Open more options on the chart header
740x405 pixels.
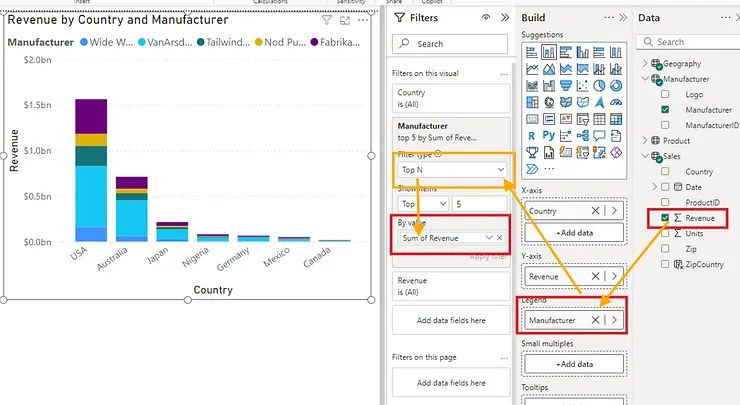click(x=363, y=20)
